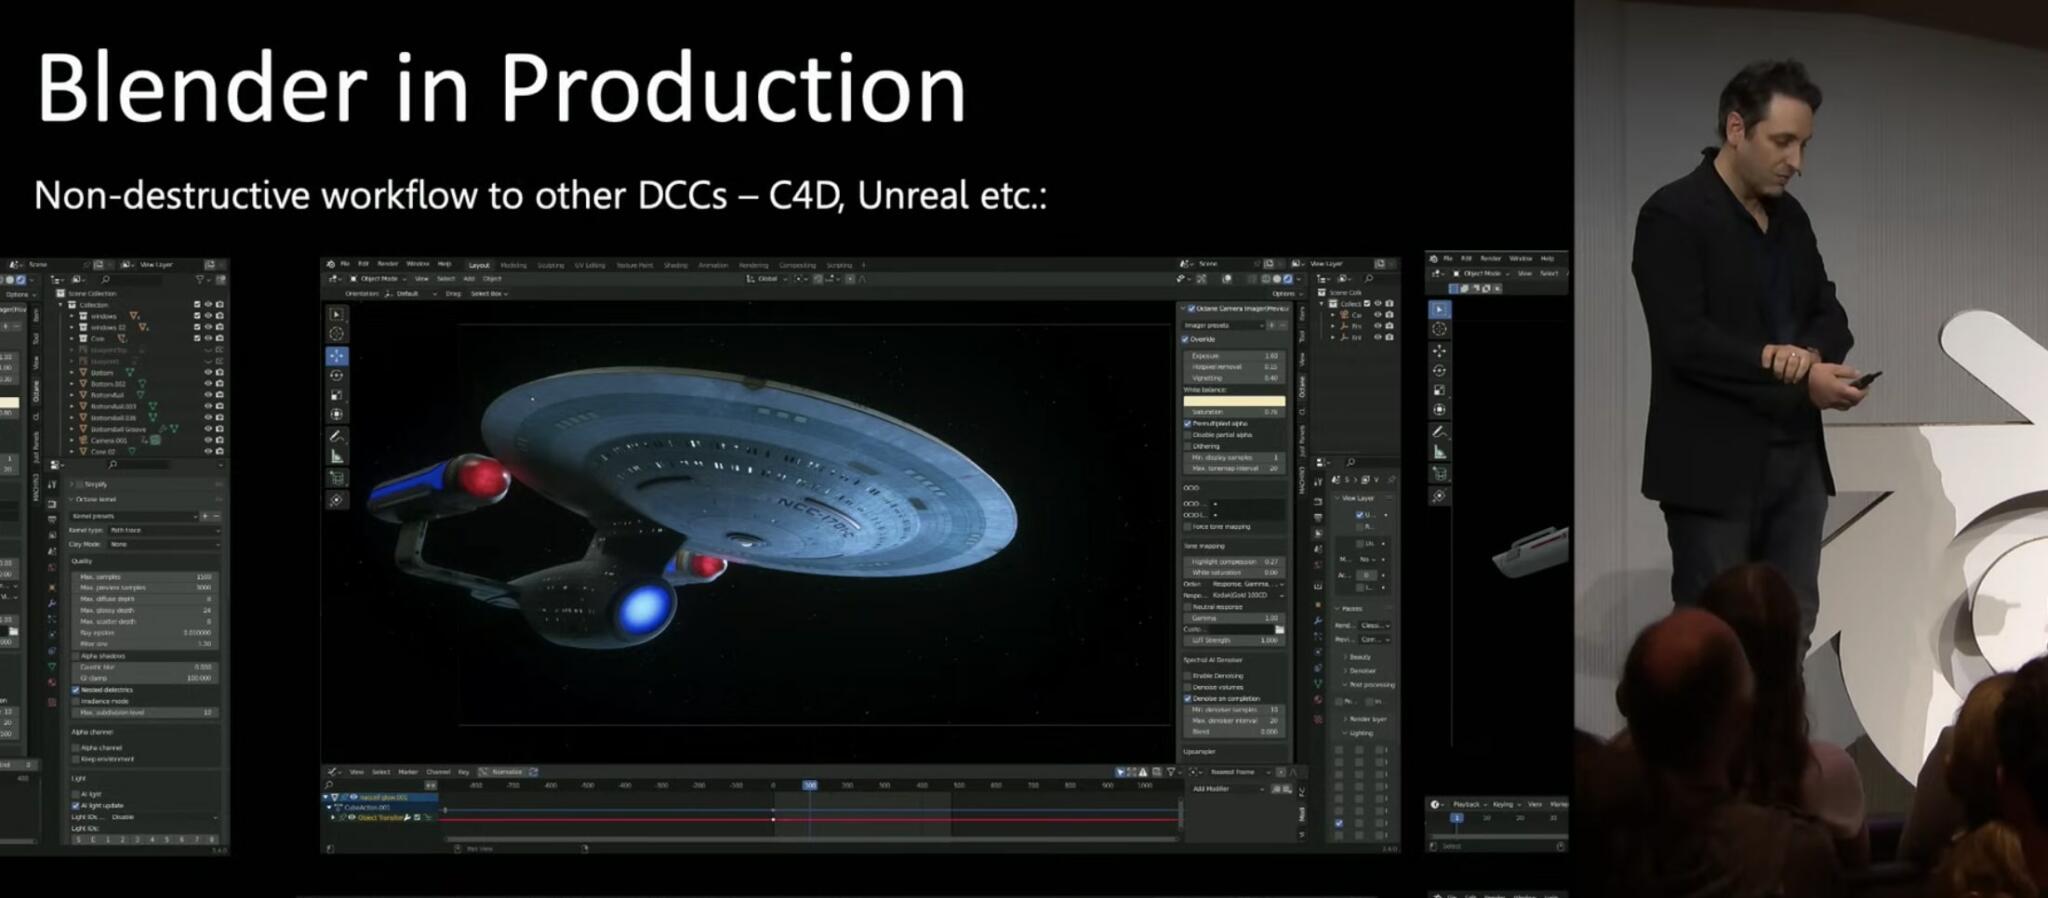Open the Object Mode dropdown in main header
Image resolution: width=2048 pixels, height=898 pixels.
pos(379,279)
